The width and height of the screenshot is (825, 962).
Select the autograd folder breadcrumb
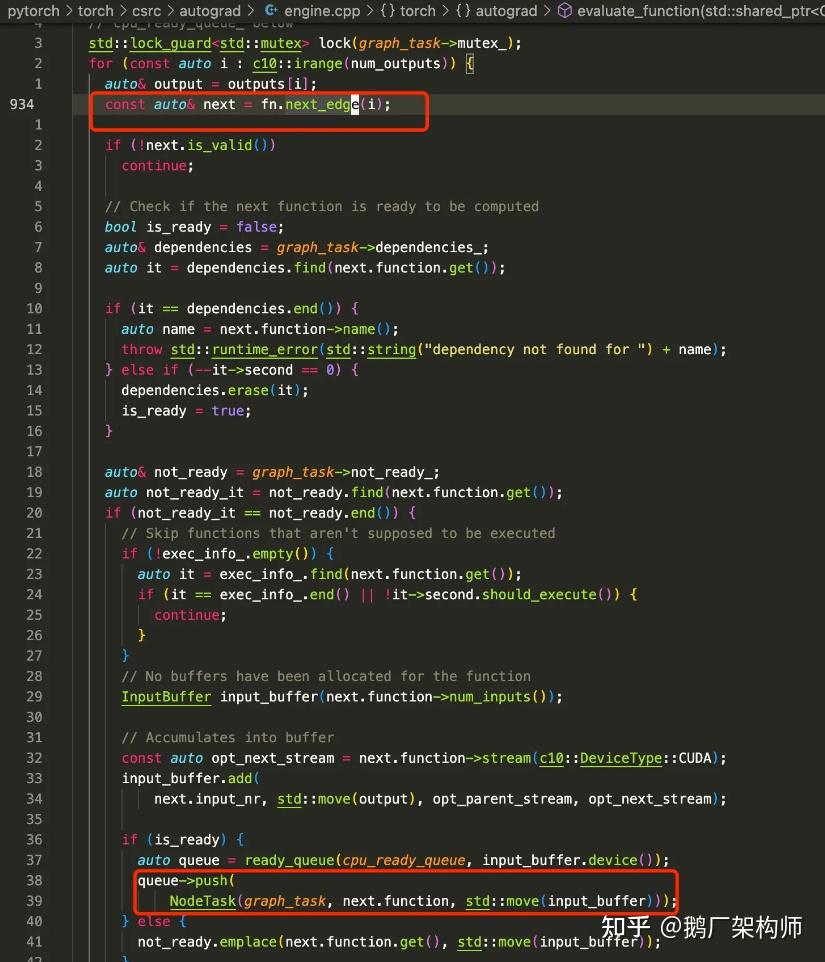coord(210,10)
